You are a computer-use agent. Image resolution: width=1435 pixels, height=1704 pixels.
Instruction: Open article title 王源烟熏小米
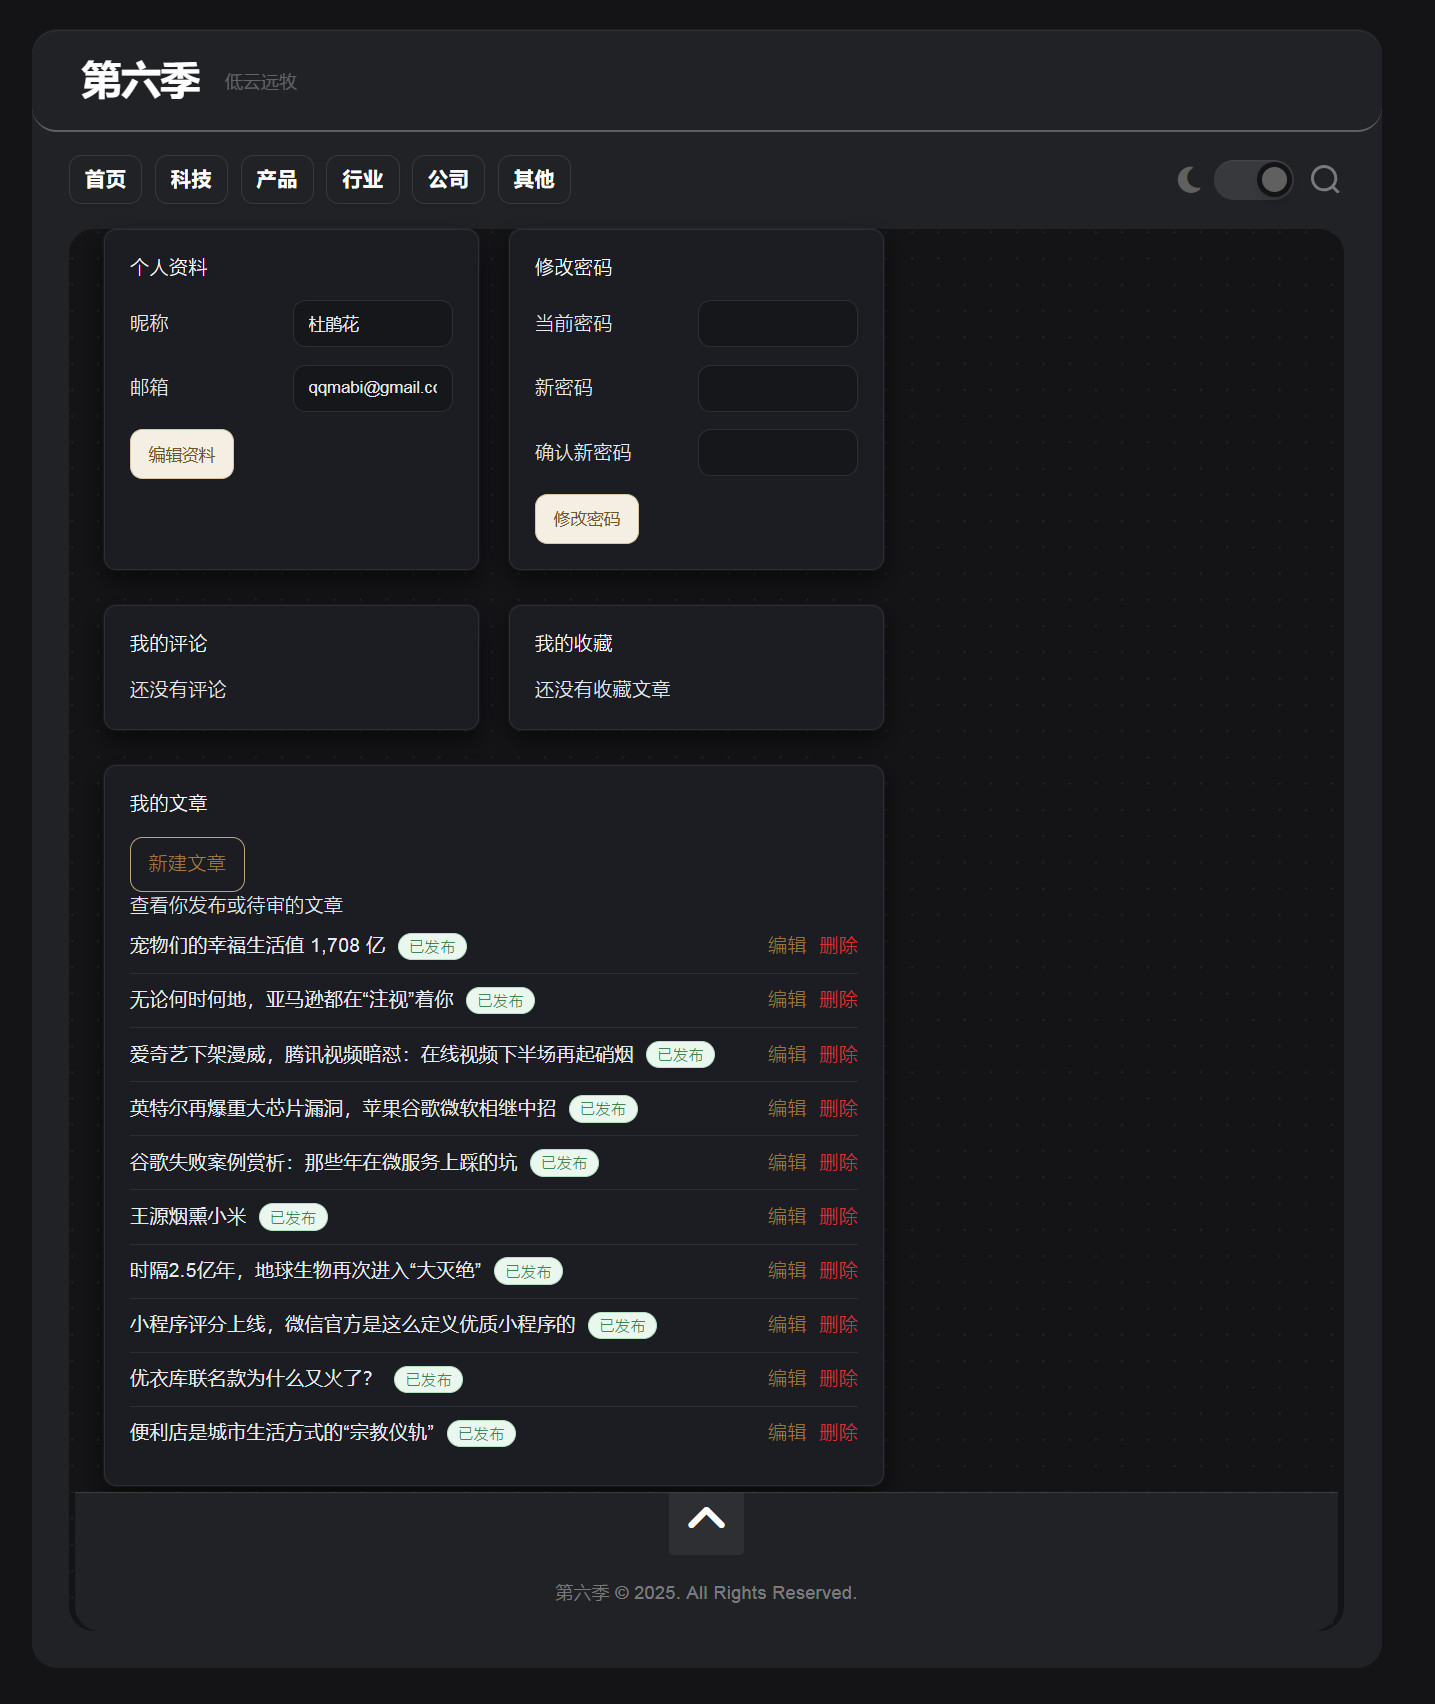point(188,1217)
